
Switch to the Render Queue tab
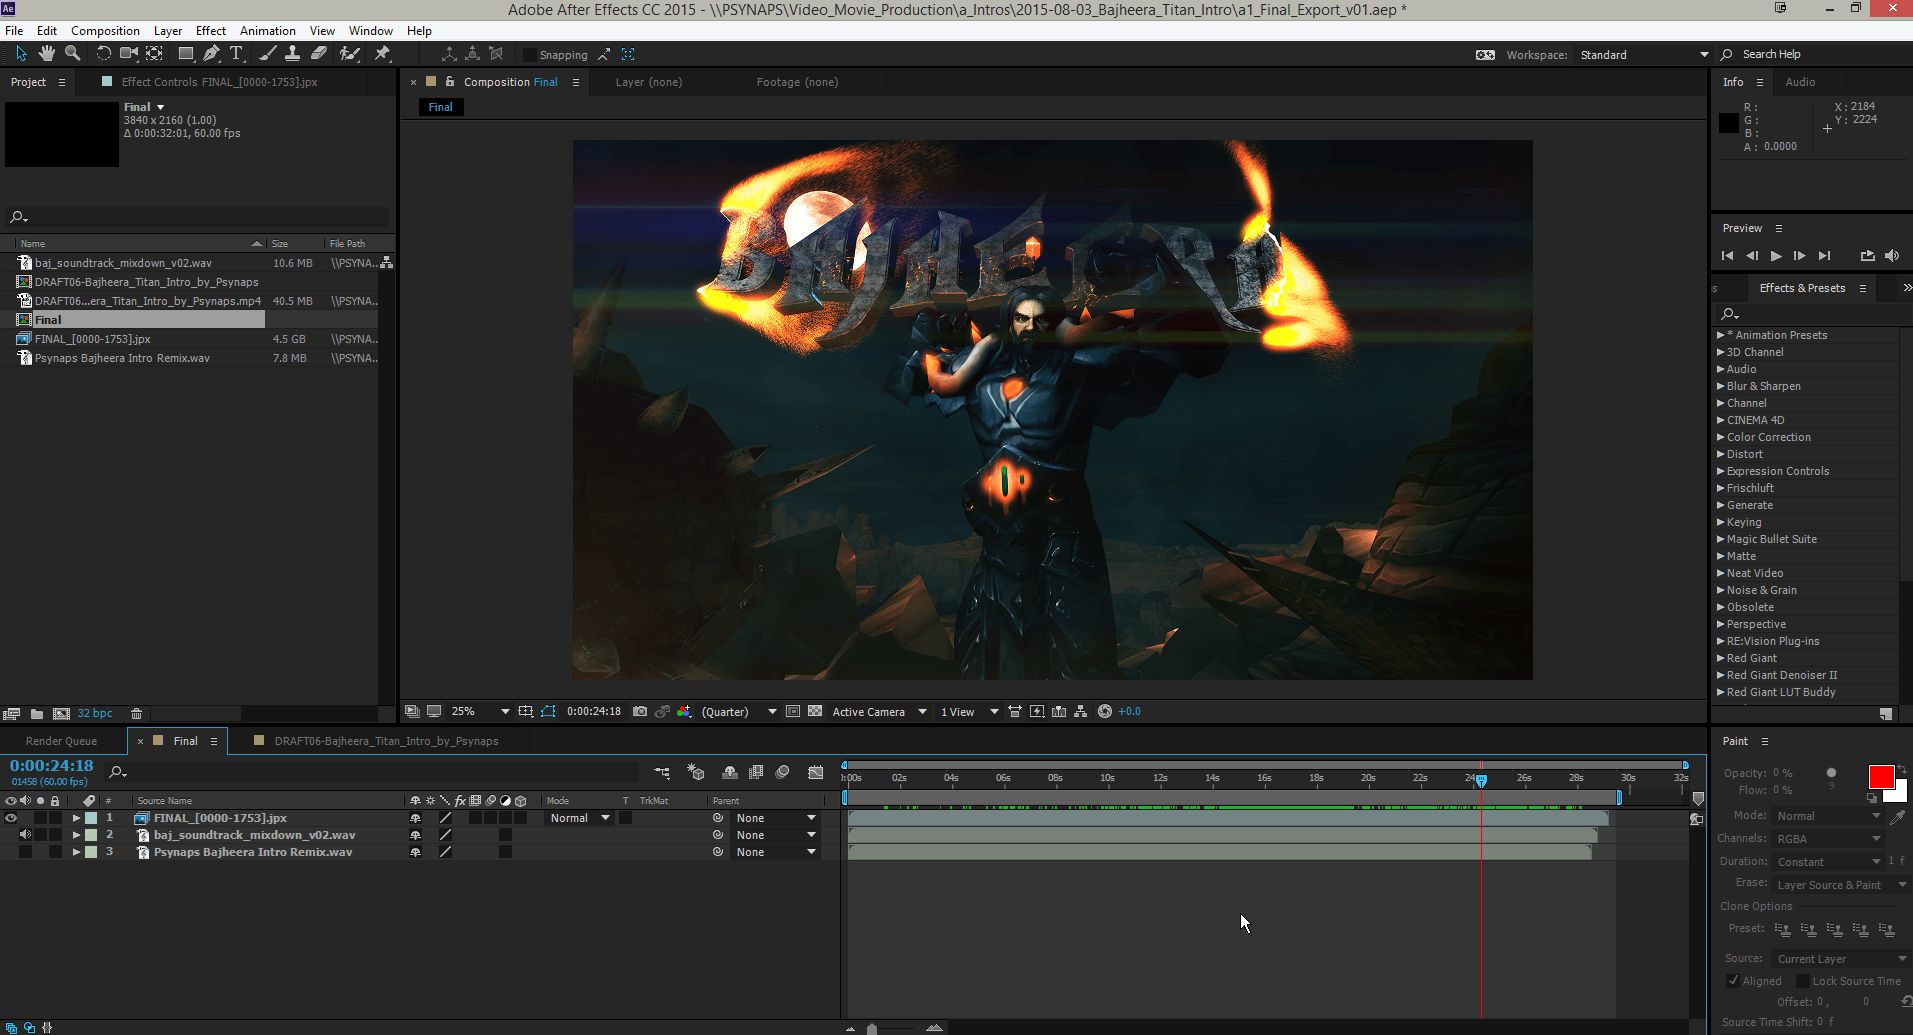(x=61, y=741)
